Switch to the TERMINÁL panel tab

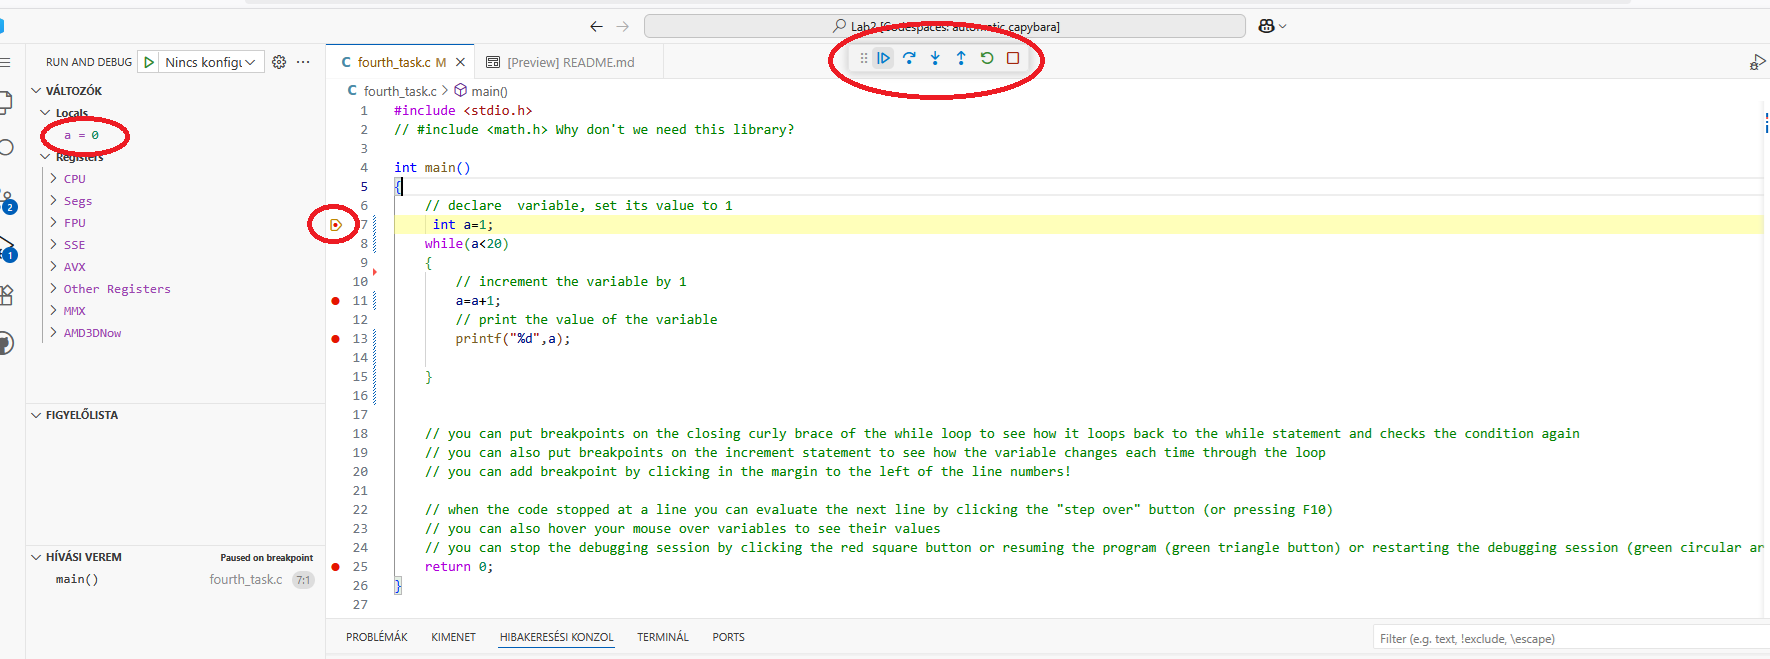point(662,637)
